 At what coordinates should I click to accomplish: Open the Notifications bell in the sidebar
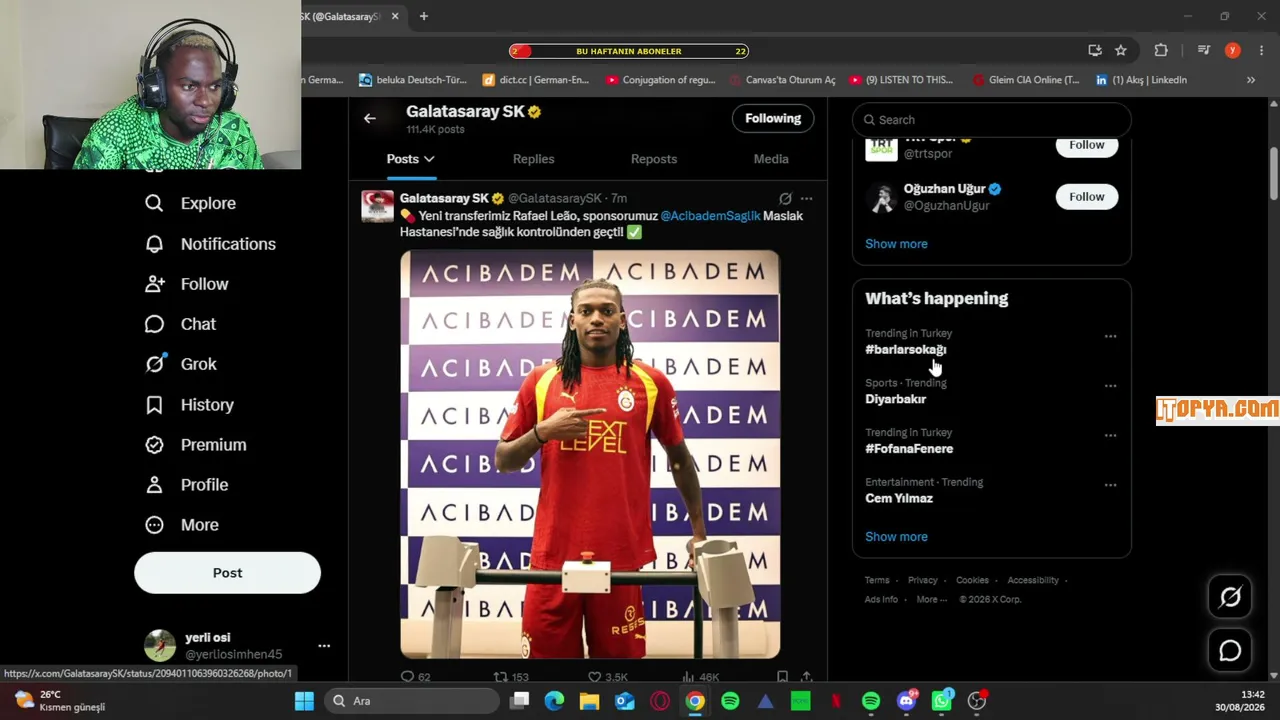coord(210,244)
